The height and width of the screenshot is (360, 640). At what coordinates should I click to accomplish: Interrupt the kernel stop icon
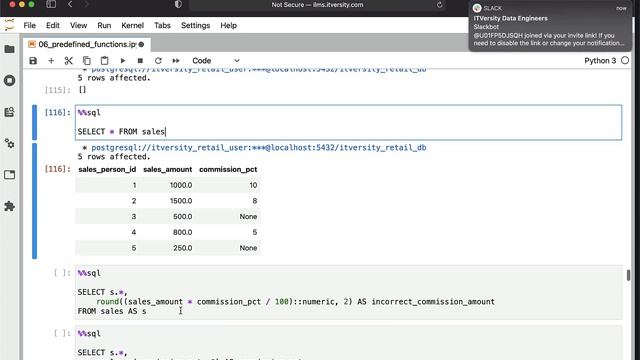[x=140, y=61]
